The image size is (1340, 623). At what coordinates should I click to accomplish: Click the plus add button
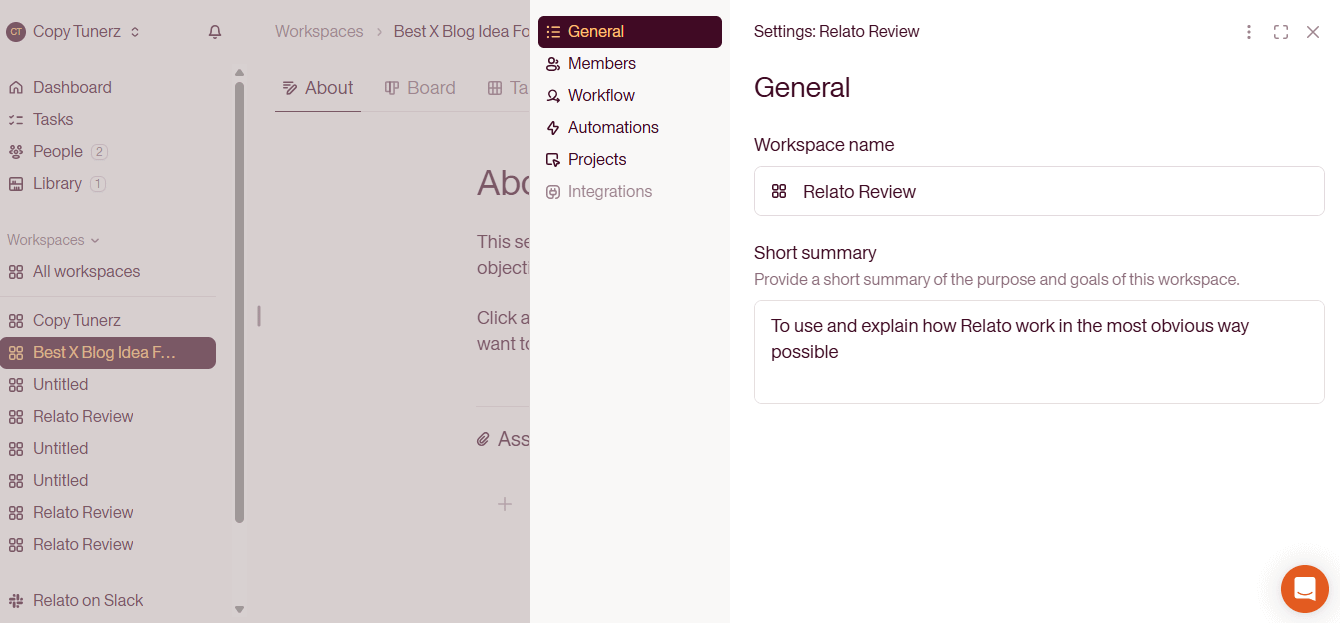[x=505, y=504]
